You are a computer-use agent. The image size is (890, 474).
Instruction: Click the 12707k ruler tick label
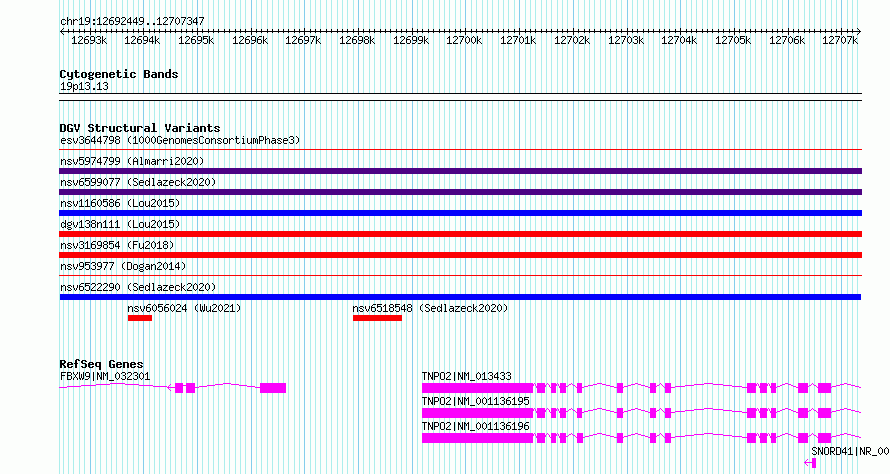coord(840,40)
